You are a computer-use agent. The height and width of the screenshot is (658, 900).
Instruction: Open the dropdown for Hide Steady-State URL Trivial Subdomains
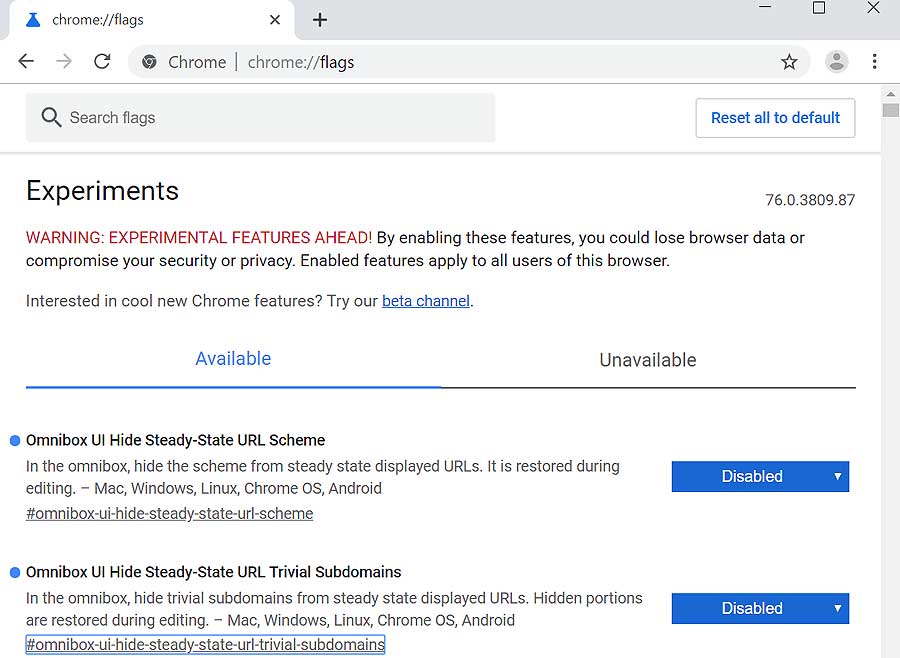pyautogui.click(x=760, y=609)
